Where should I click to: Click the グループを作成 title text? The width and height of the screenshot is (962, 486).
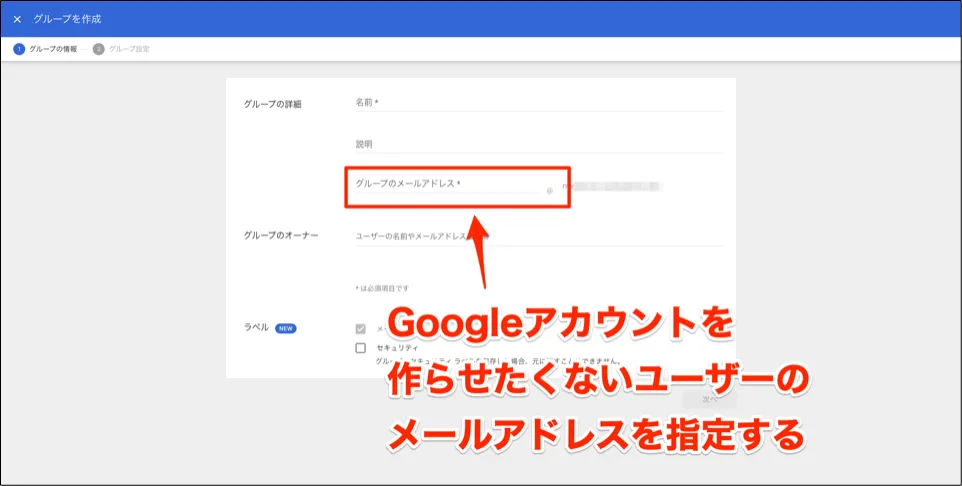pyautogui.click(x=67, y=19)
